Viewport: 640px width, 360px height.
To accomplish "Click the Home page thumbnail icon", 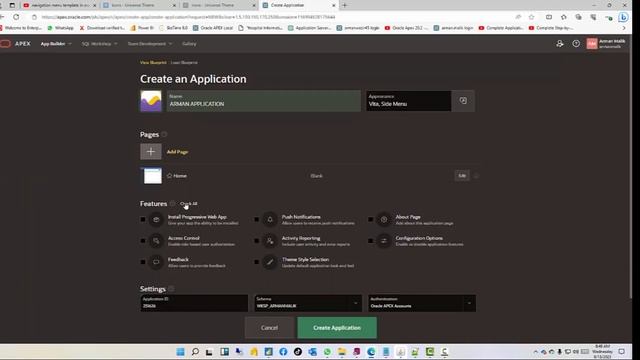I will [x=152, y=176].
